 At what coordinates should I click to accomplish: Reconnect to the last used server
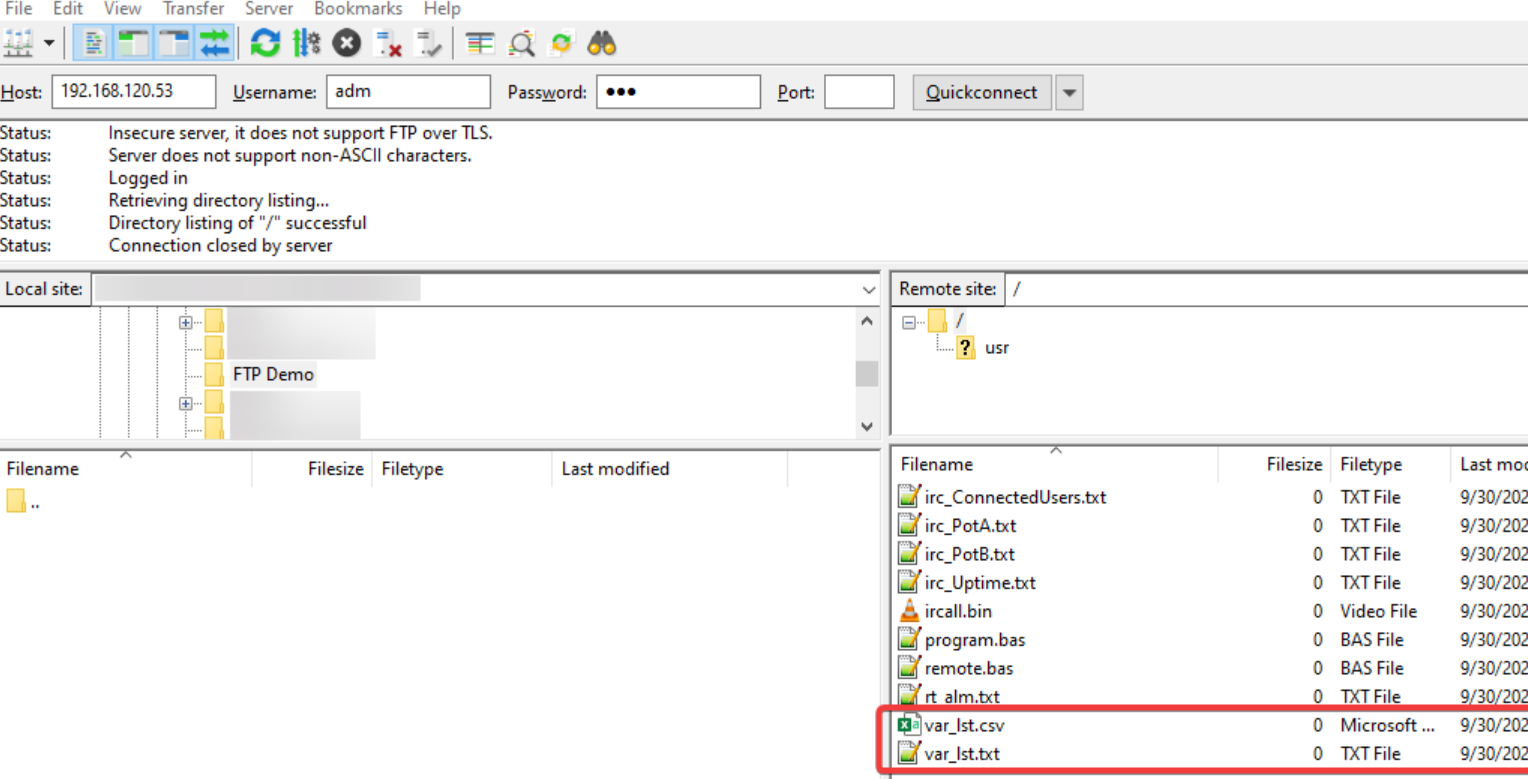[430, 43]
